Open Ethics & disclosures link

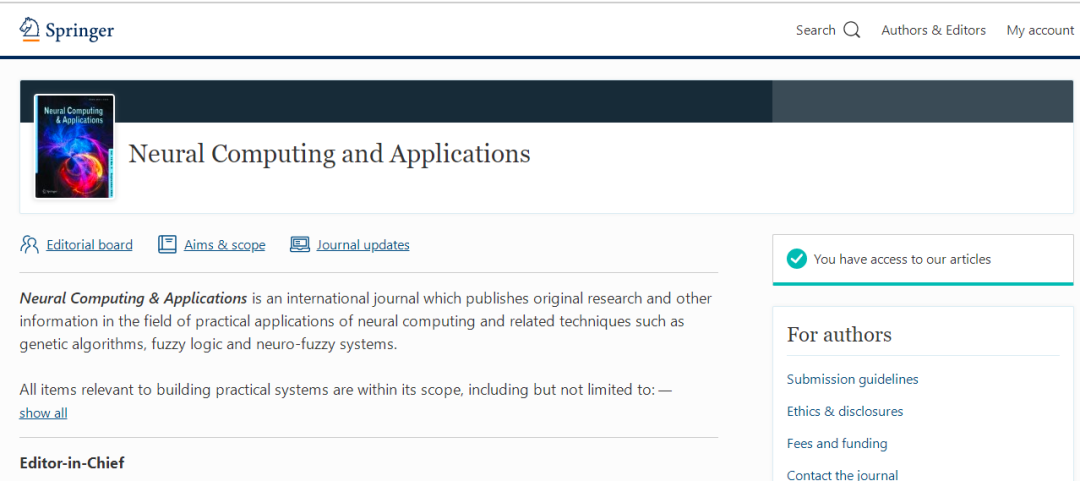[x=844, y=411]
